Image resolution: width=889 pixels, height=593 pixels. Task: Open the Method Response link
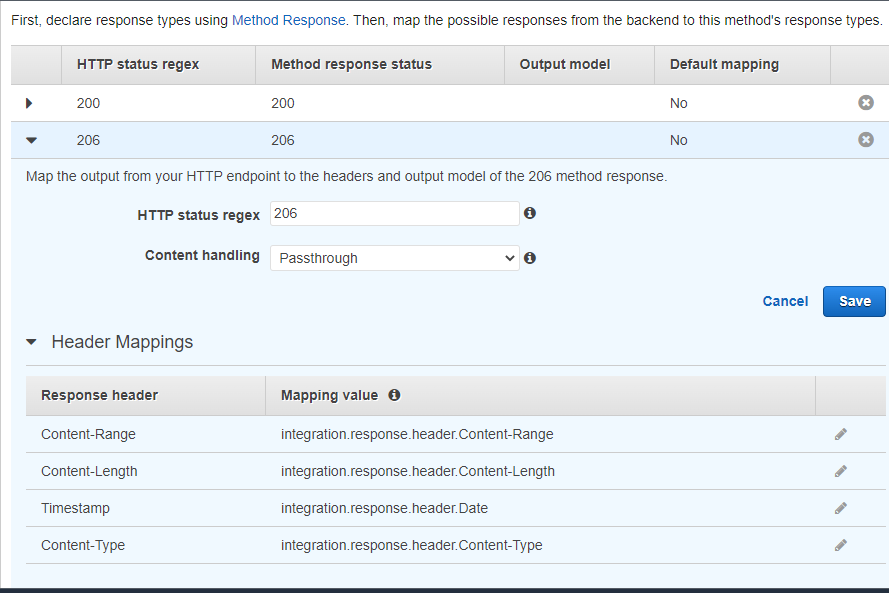pos(288,20)
